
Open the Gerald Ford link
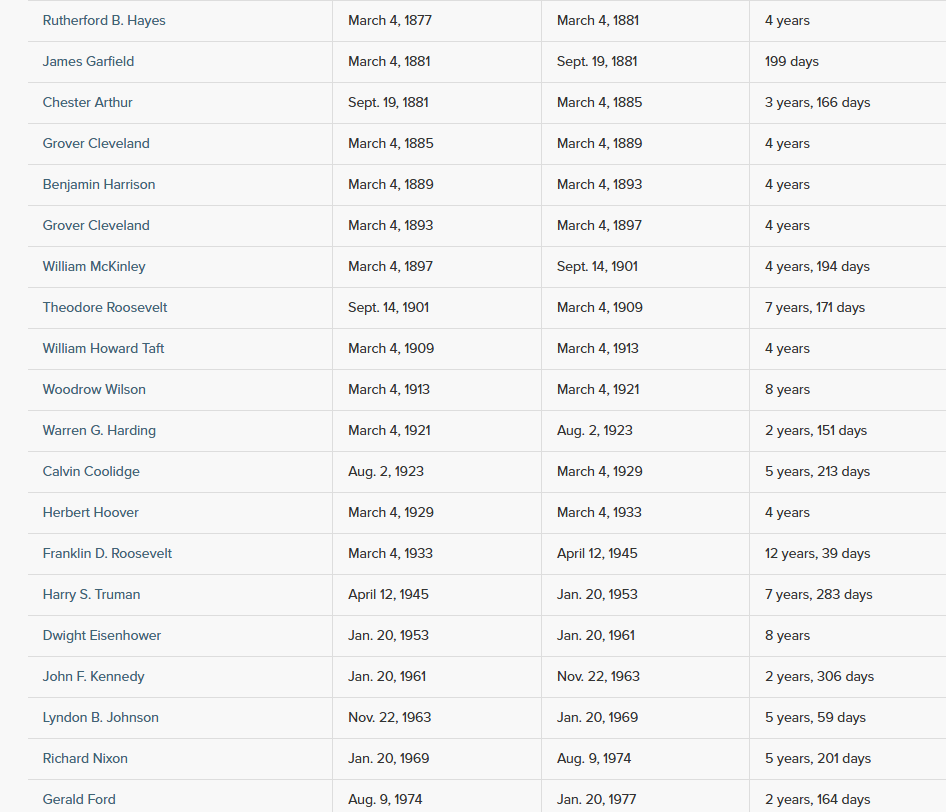79,799
